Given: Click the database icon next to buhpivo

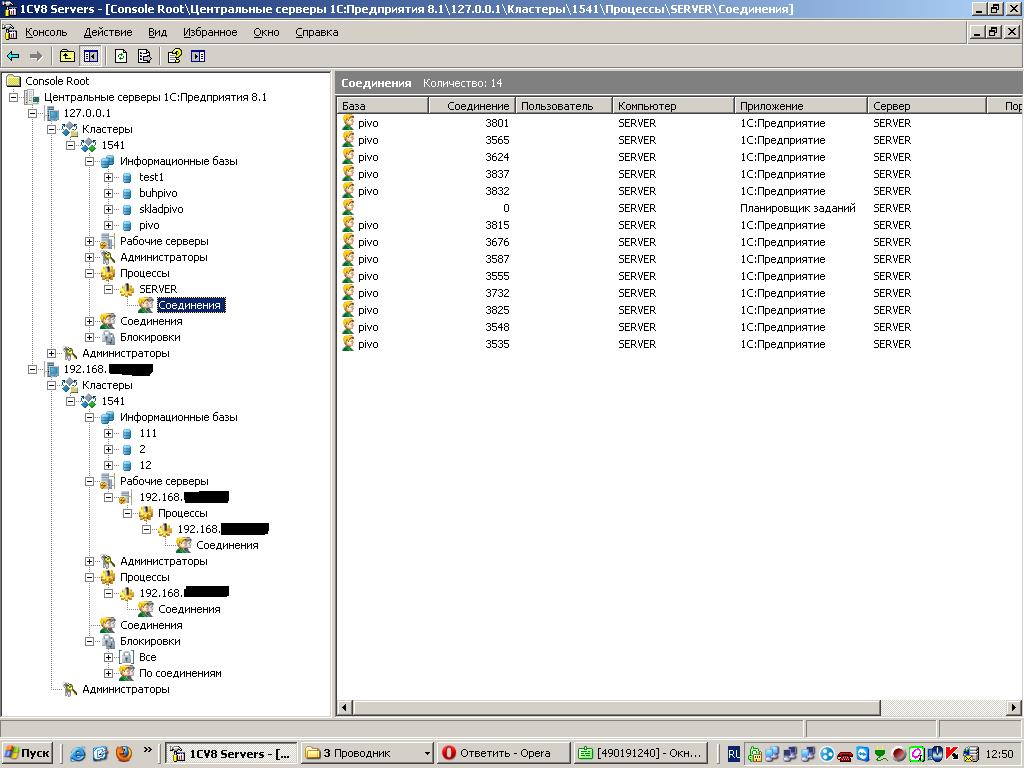Looking at the screenshot, I should click(127, 193).
